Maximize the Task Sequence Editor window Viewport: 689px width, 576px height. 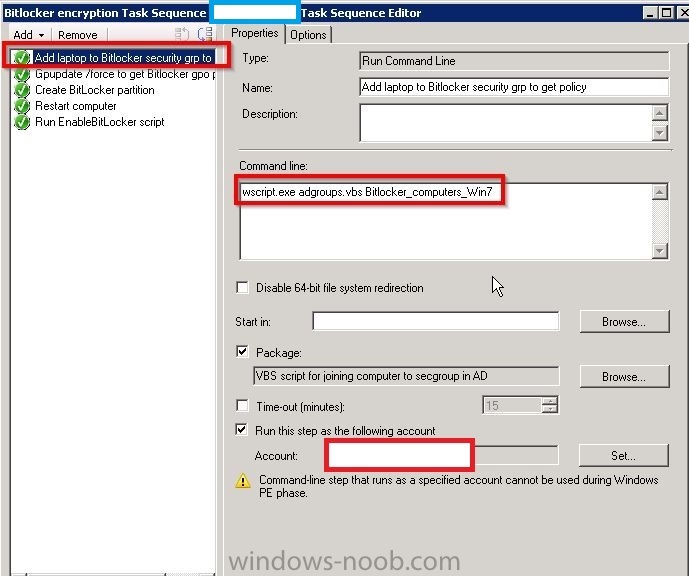click(x=666, y=13)
